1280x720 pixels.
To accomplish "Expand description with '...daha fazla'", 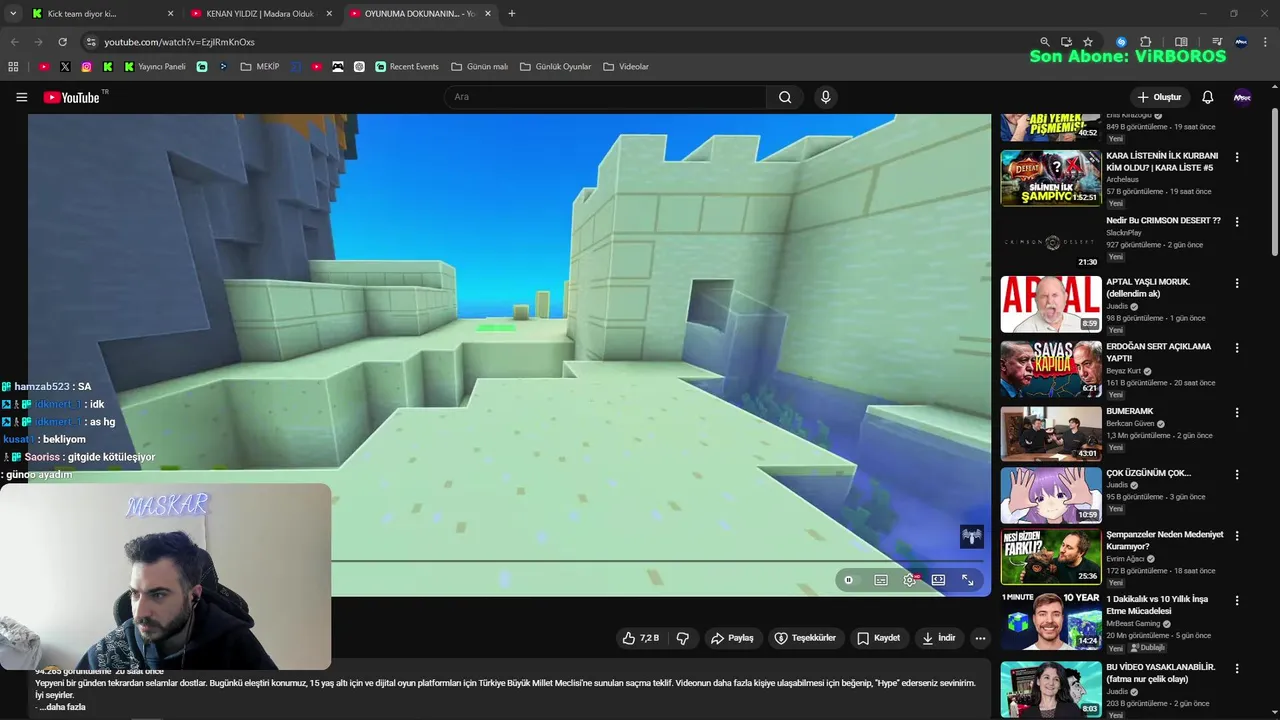I will pos(62,707).
